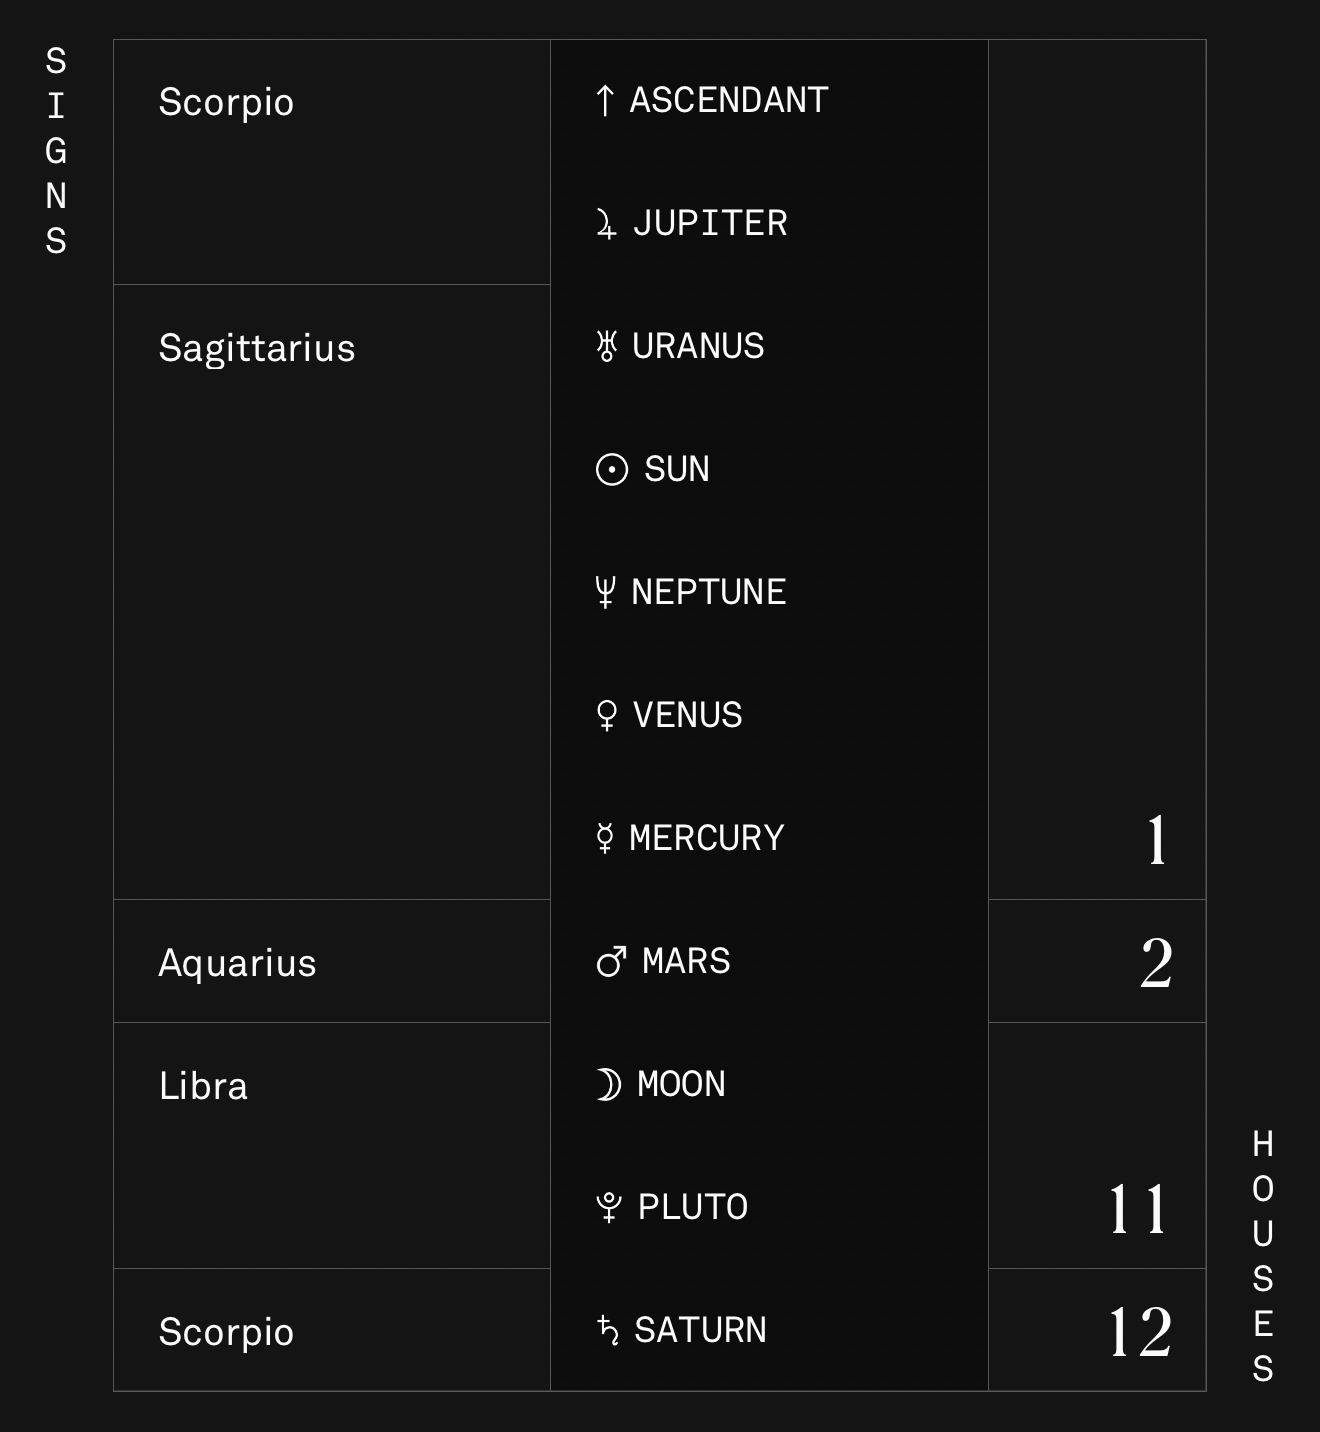Click house number 12

1140,1332
